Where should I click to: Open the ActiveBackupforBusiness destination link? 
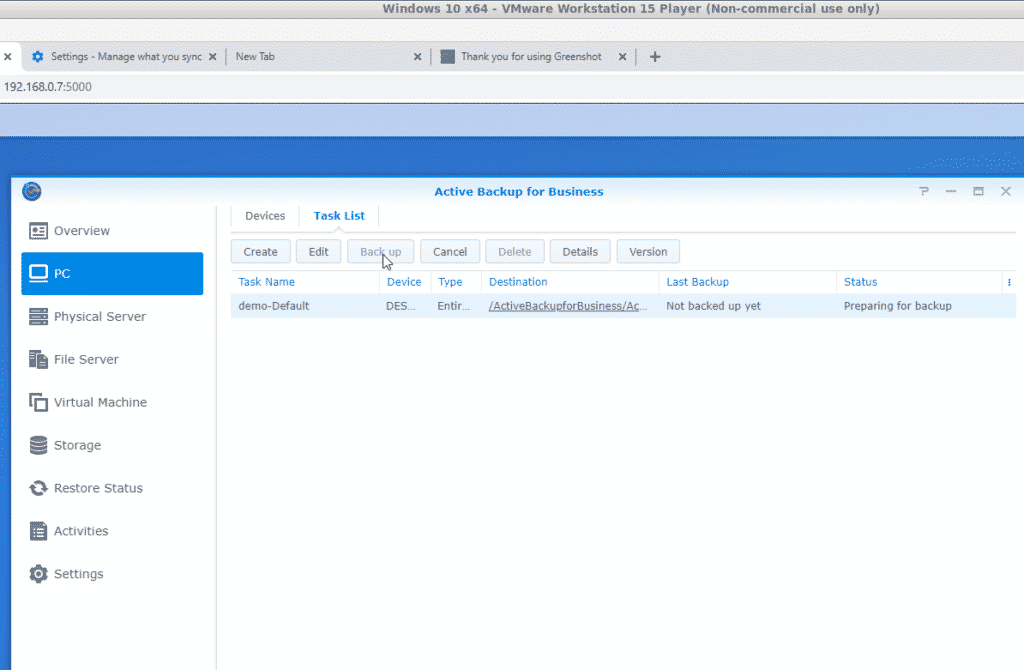pyautogui.click(x=568, y=306)
